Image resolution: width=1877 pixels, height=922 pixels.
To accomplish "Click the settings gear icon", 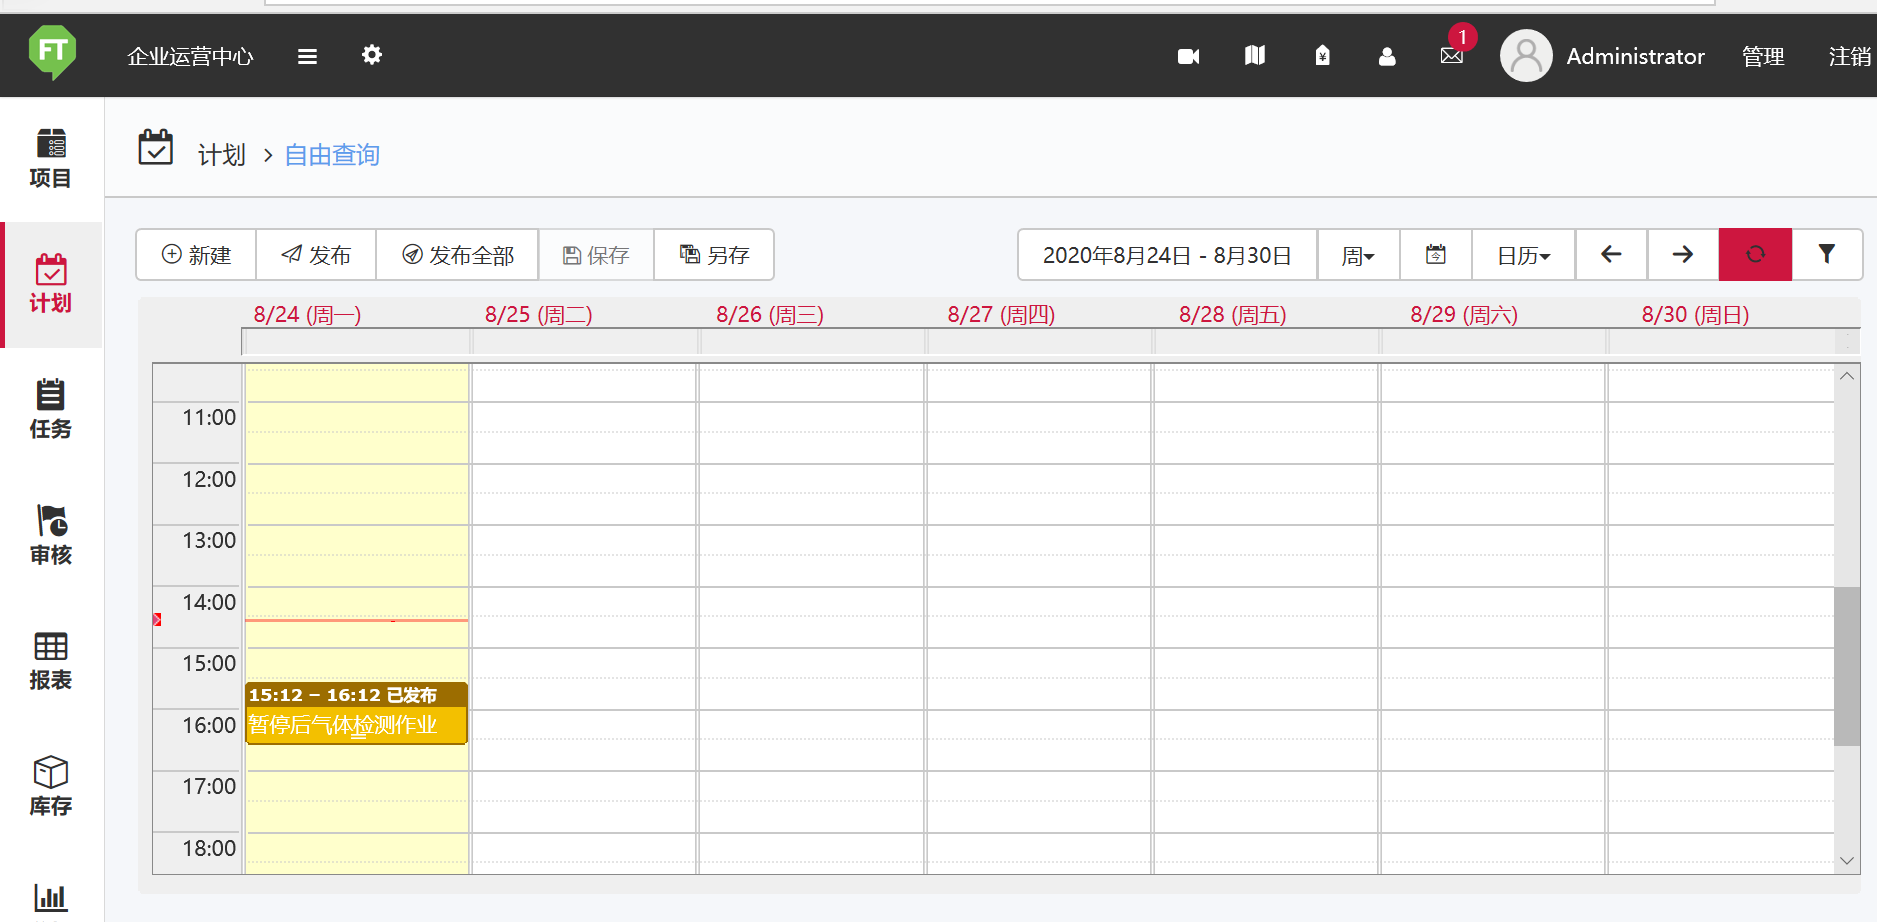I will (372, 55).
